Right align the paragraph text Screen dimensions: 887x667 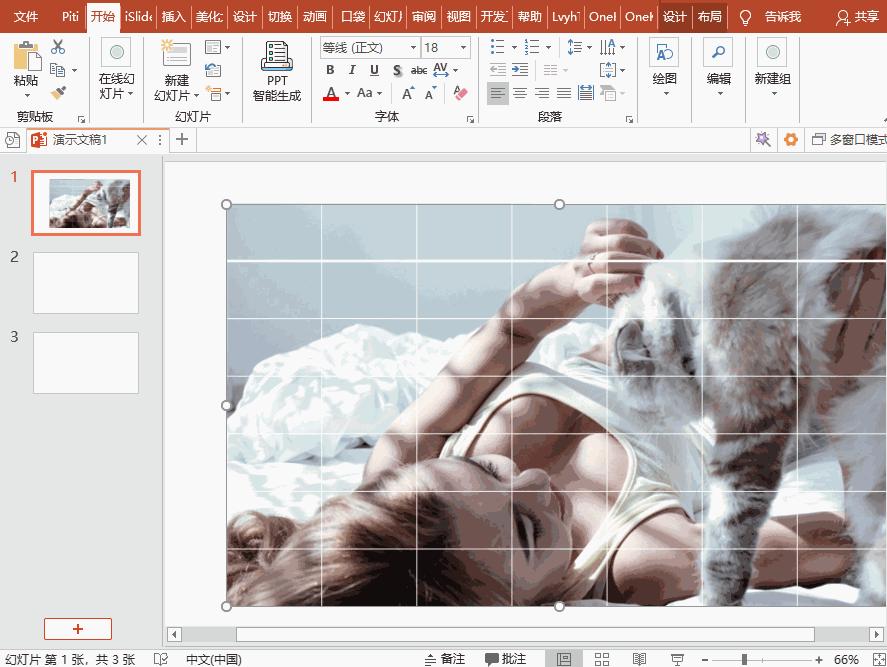(x=542, y=93)
